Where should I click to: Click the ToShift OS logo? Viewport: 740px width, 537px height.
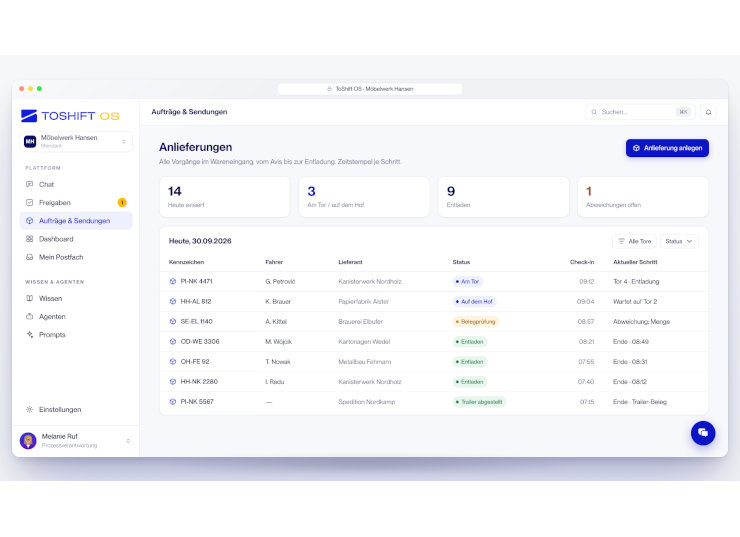(x=70, y=116)
